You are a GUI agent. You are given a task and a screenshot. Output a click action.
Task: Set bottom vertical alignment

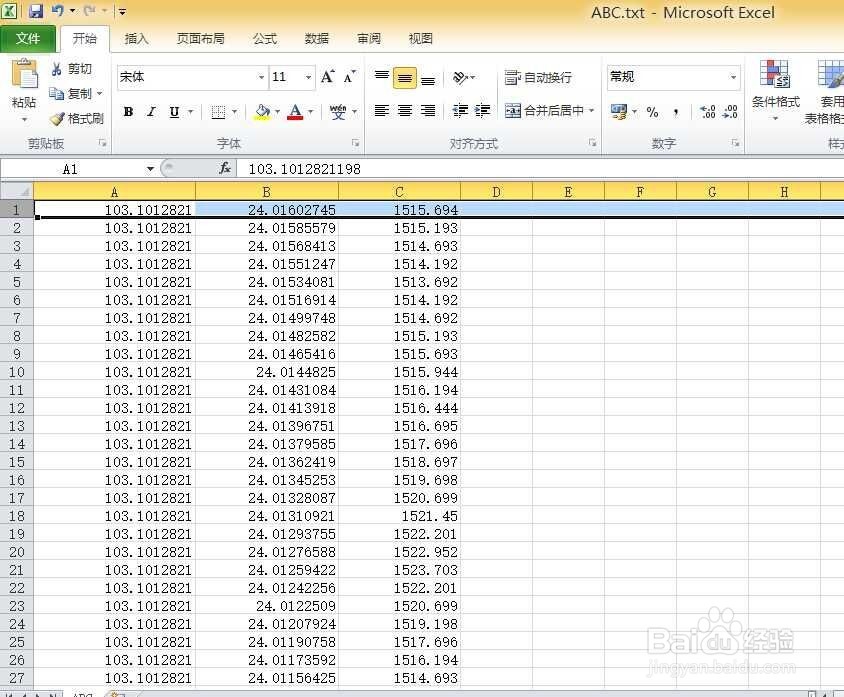point(428,78)
